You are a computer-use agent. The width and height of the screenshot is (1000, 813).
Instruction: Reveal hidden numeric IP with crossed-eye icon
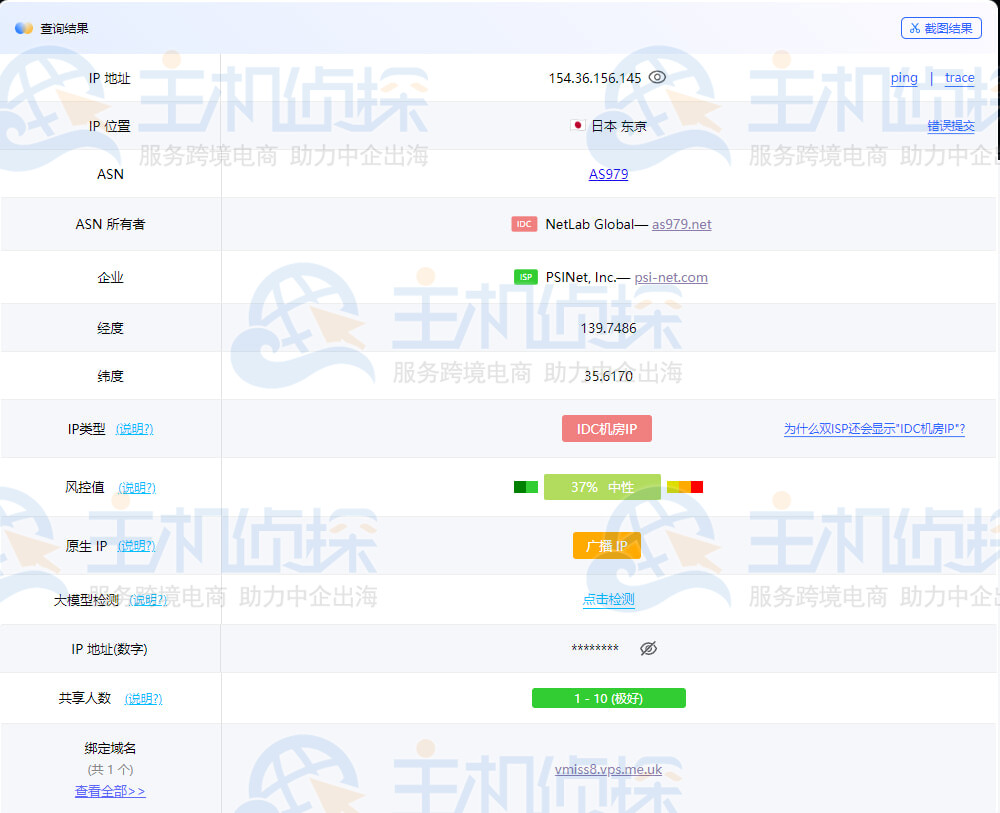pos(648,648)
